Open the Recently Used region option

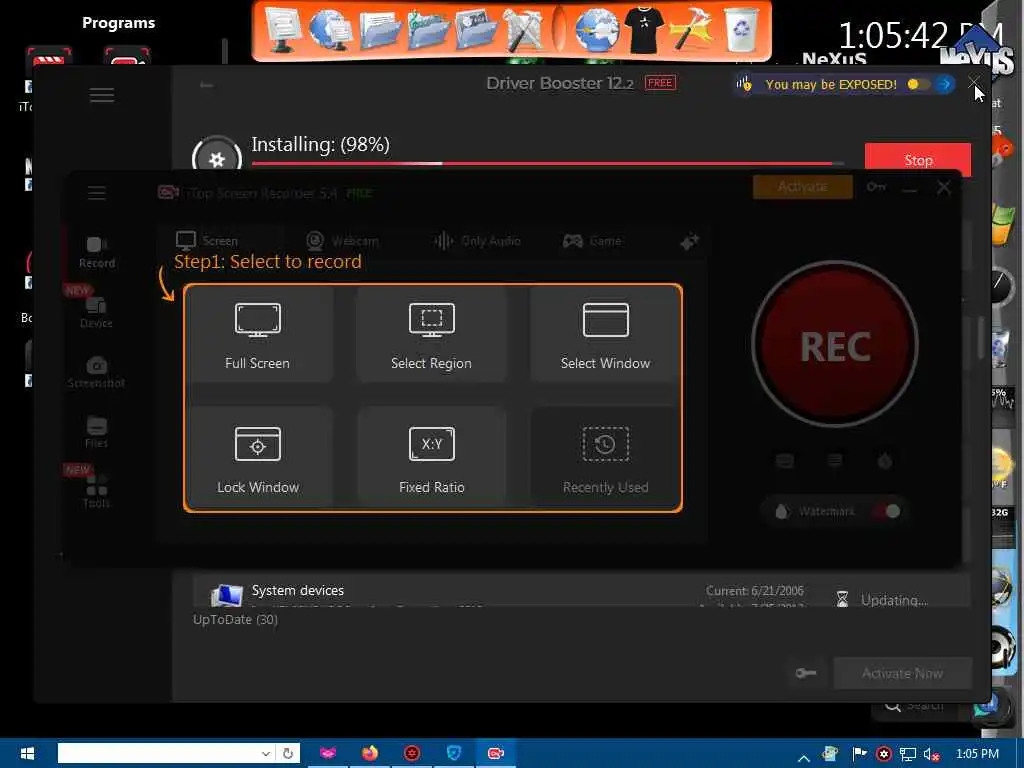coord(605,458)
